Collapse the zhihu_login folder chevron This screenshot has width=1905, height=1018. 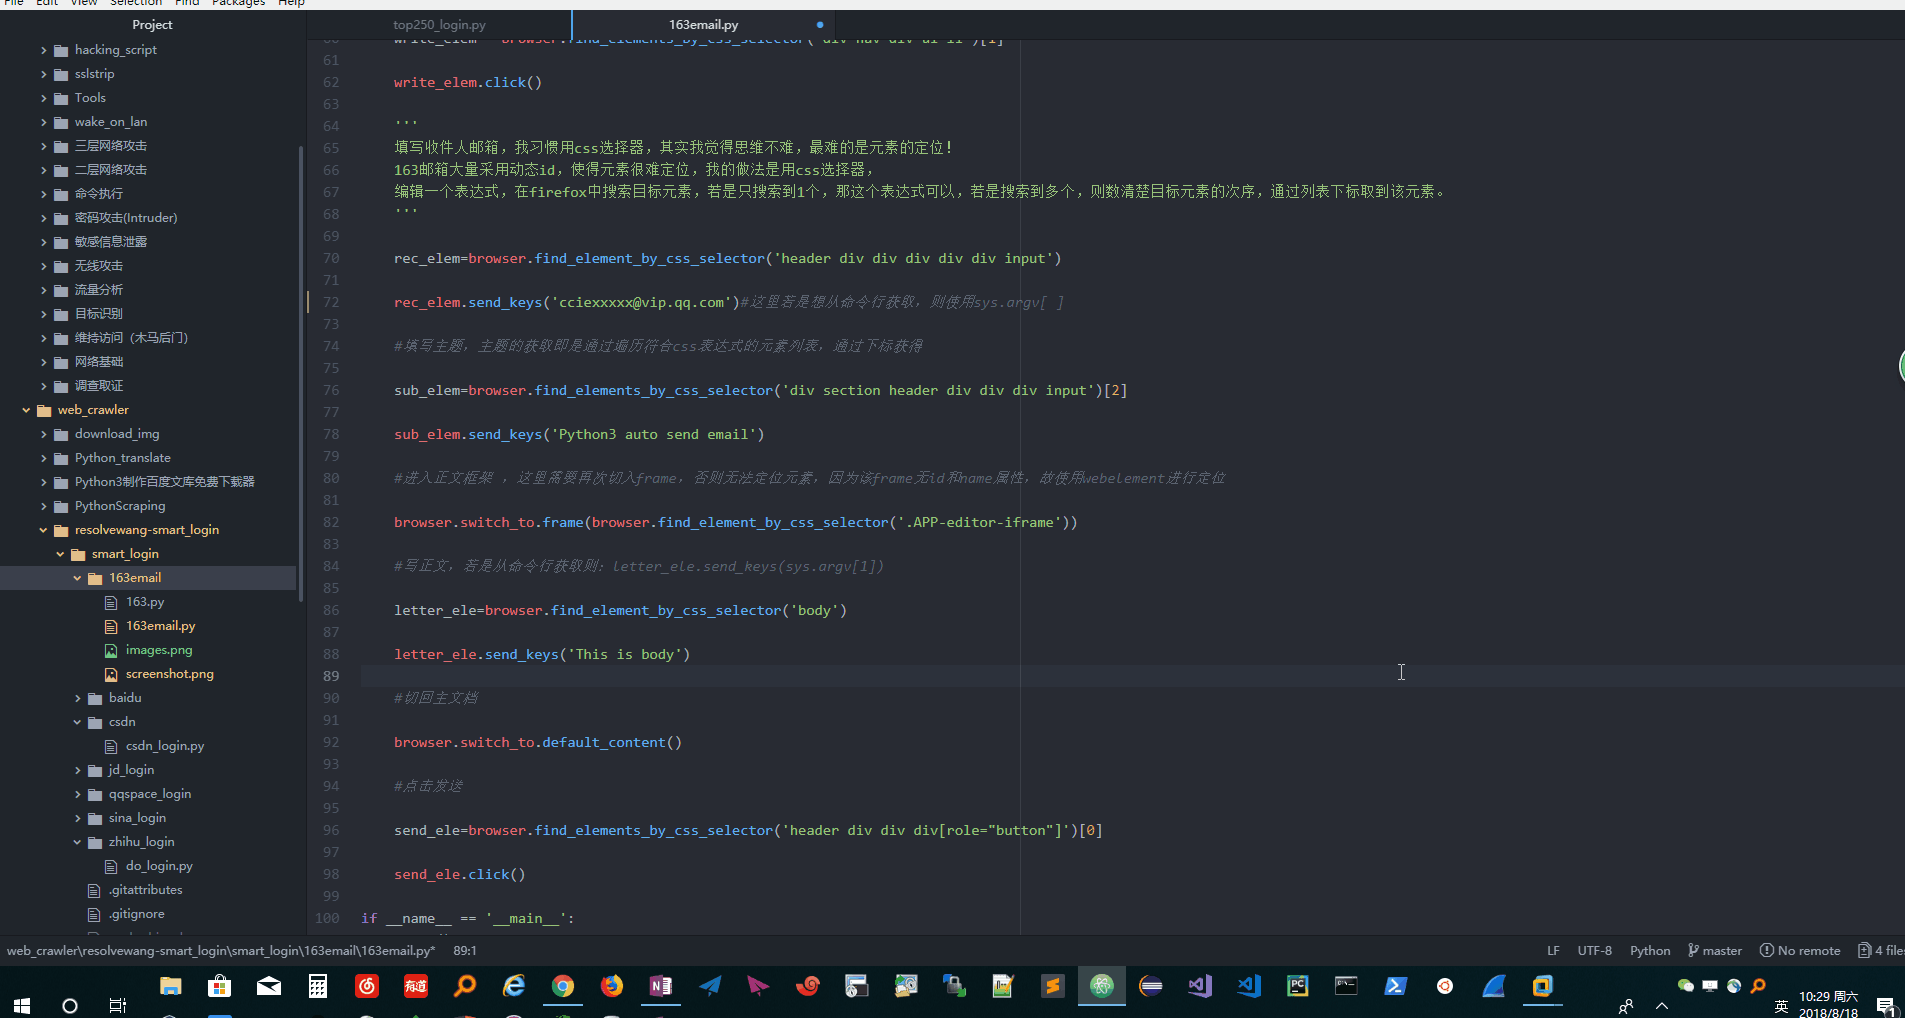[x=78, y=842]
